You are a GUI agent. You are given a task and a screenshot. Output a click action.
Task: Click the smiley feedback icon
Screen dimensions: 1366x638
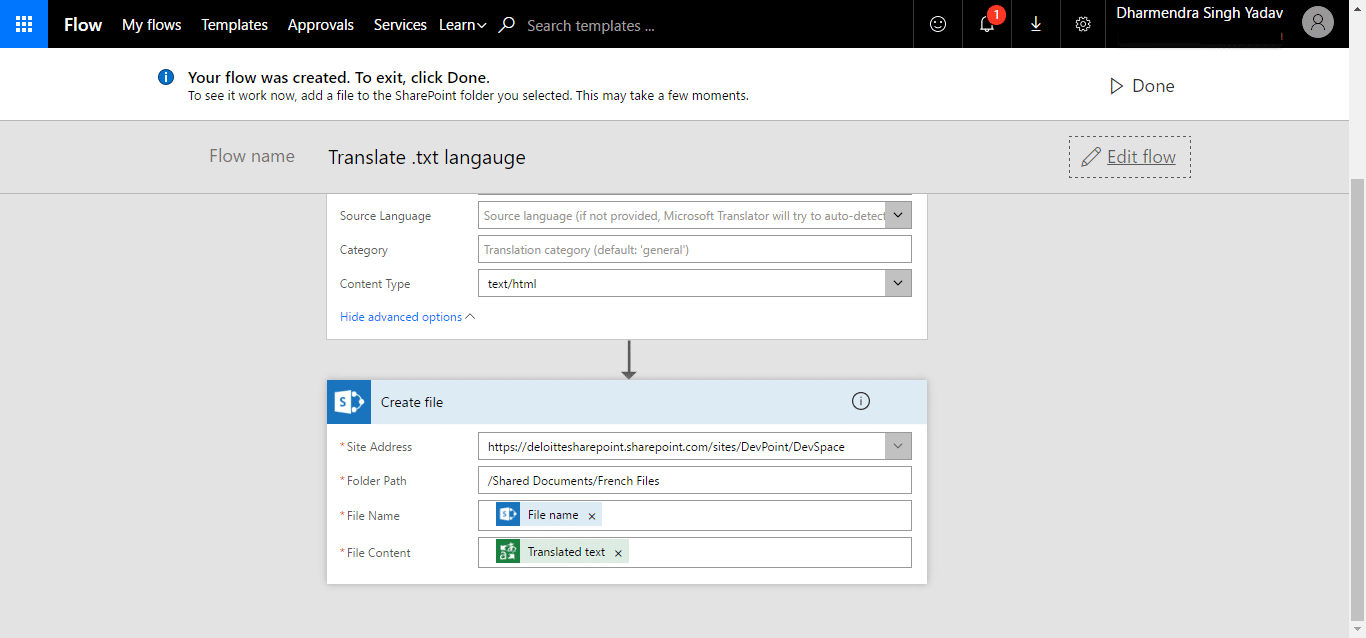pos(938,24)
